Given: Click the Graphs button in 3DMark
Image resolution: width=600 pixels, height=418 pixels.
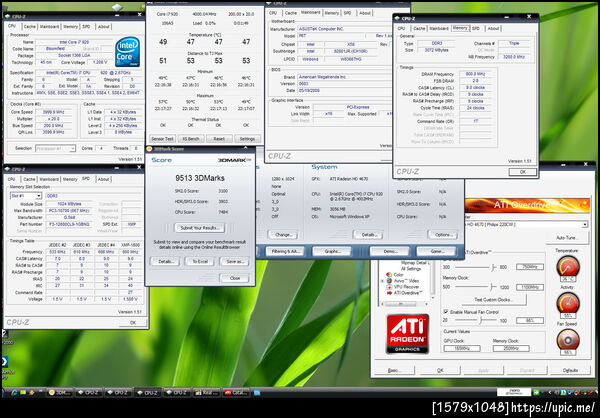Looking at the screenshot, I should coord(332,251).
